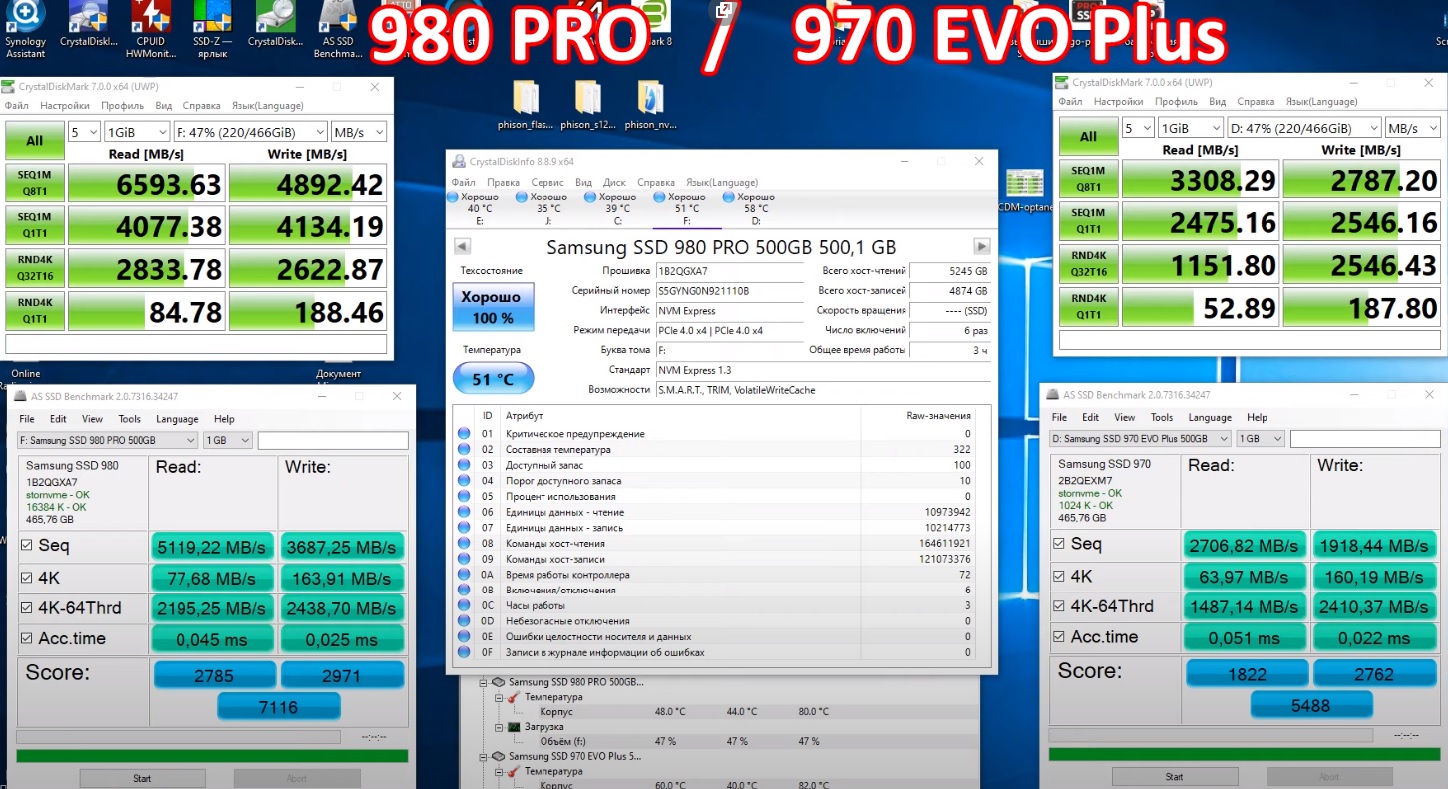Collapse Samsung SSD 980 PRO node in HWMonitor
This screenshot has width=1448, height=789.
tap(486, 682)
